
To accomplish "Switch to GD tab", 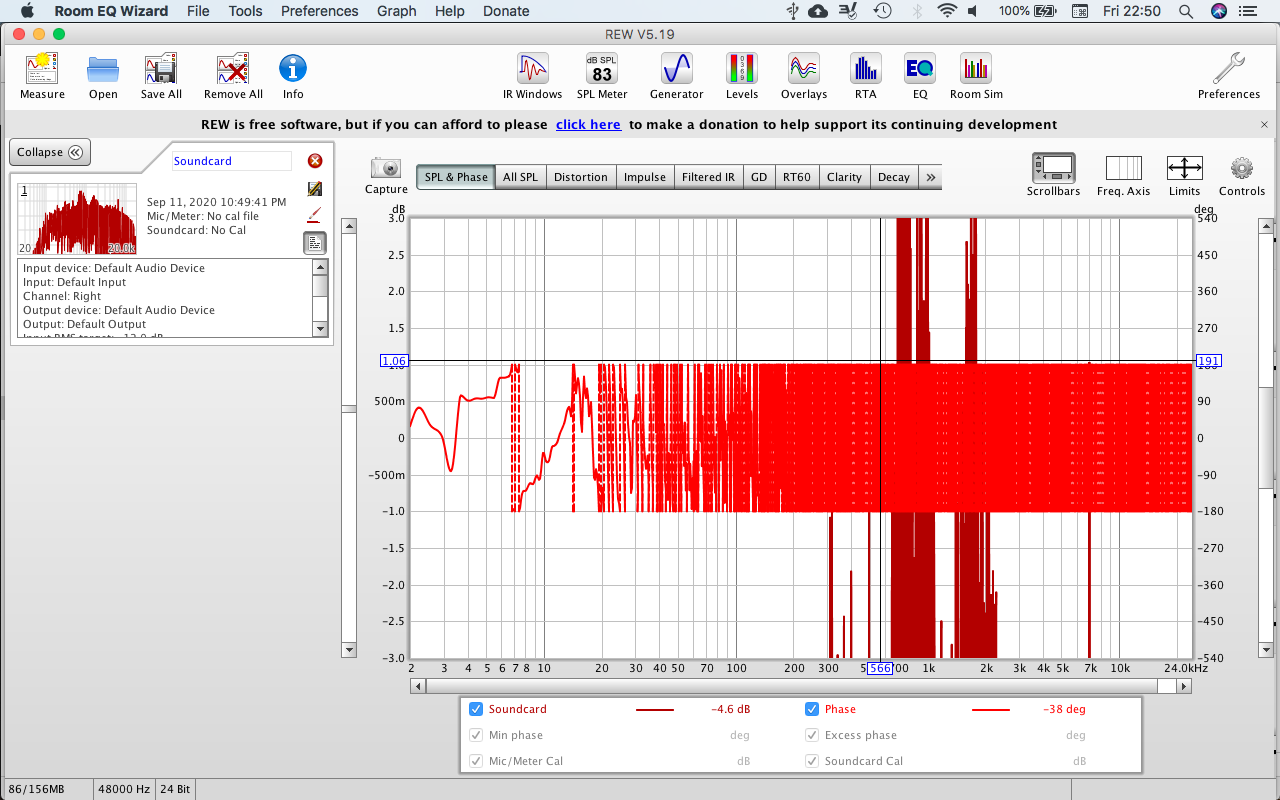I will coord(759,177).
